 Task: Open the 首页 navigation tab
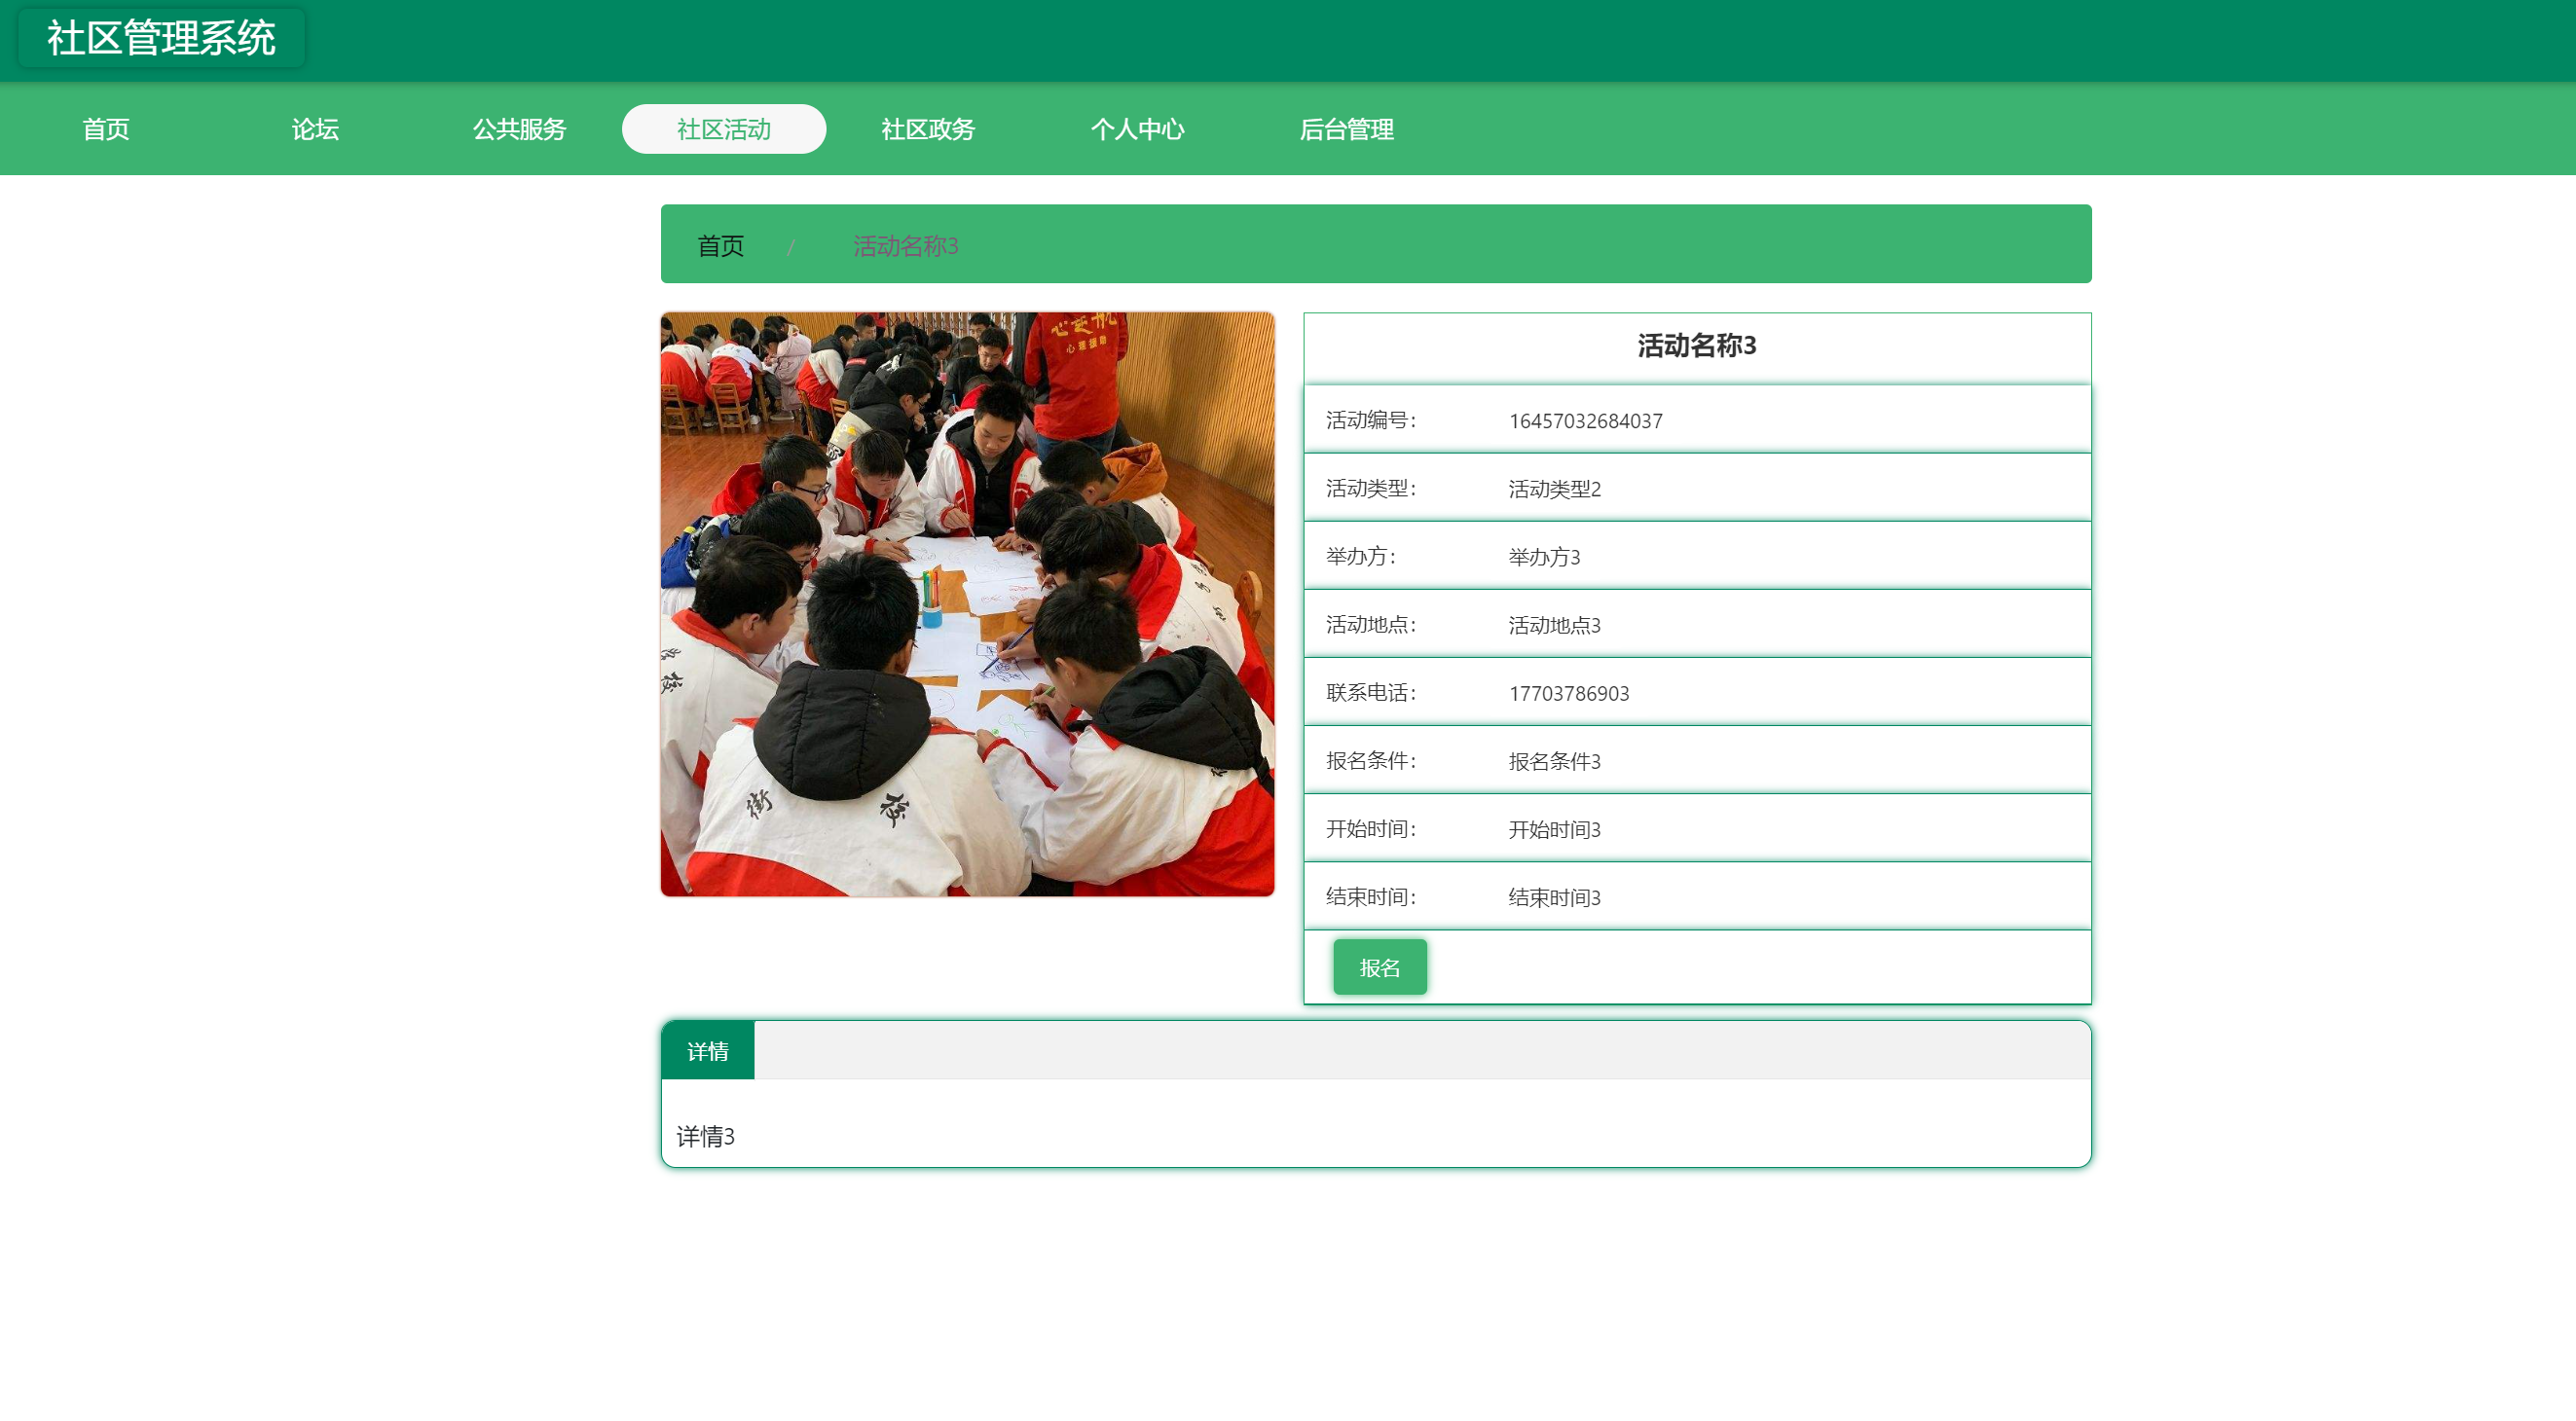tap(105, 129)
